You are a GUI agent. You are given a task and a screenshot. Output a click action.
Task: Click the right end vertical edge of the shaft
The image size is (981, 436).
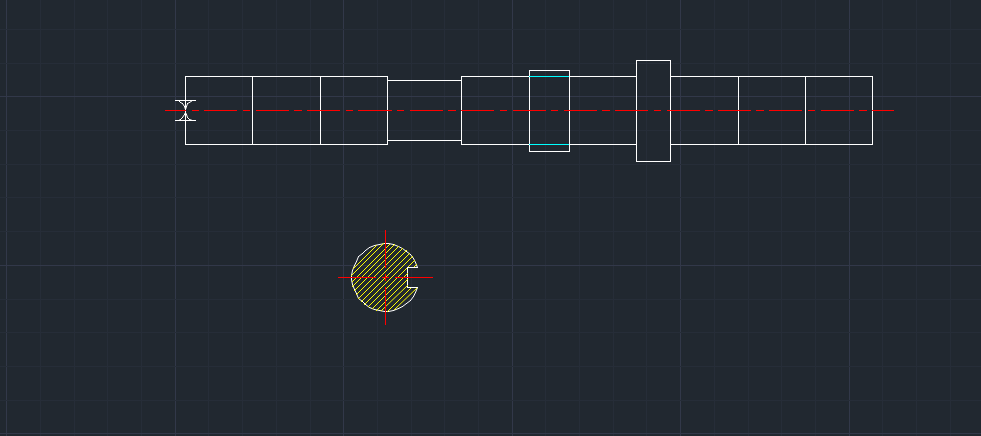coord(872,125)
